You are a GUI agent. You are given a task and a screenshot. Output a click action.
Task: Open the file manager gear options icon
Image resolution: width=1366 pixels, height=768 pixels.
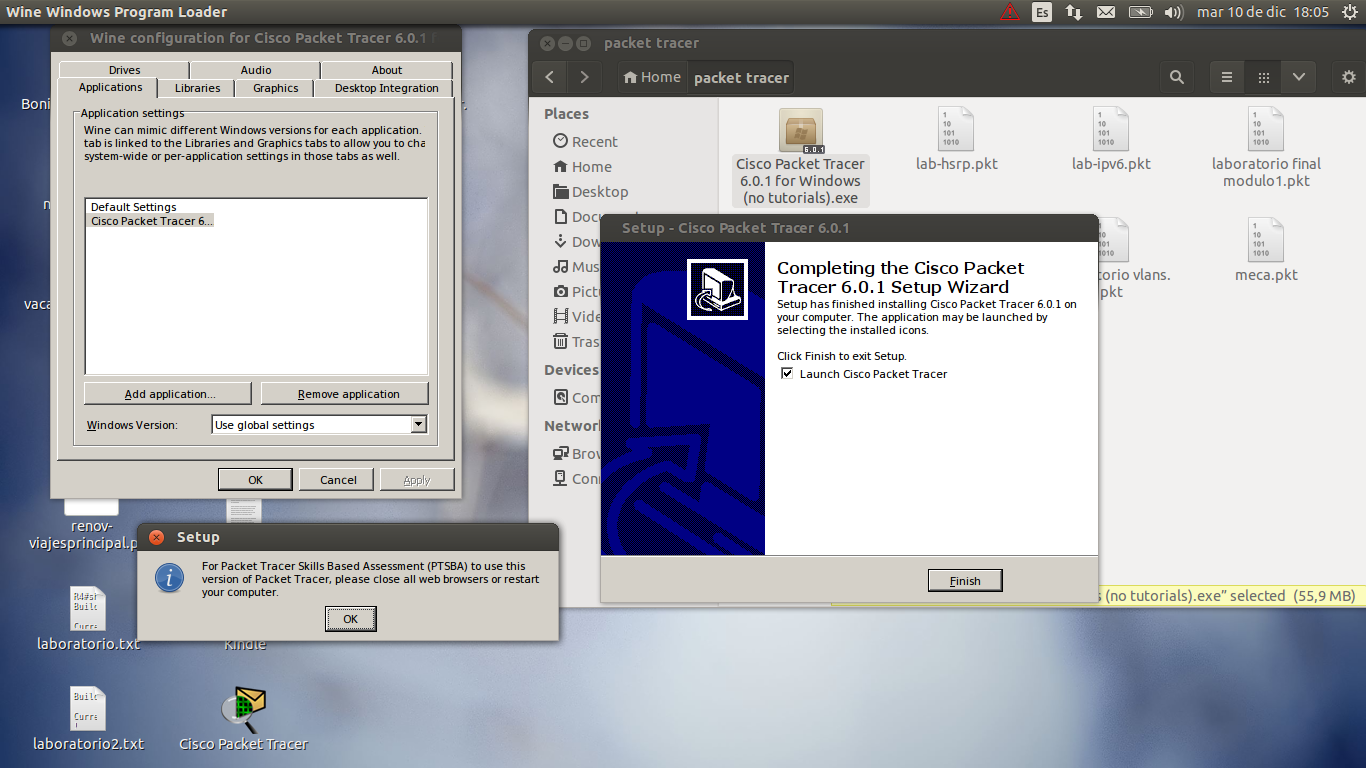[1349, 76]
